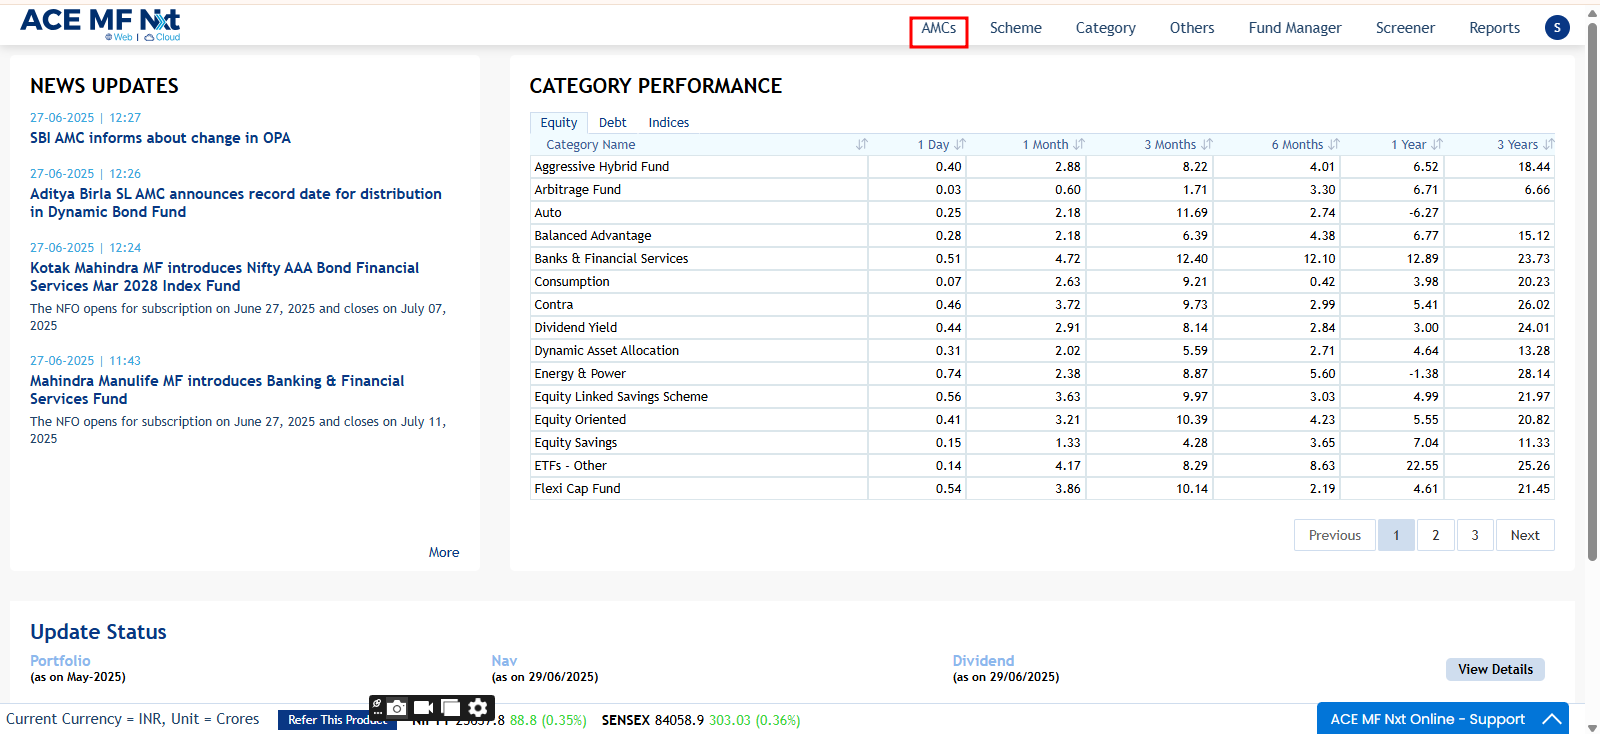
Task: Open the Reports menu in navigation
Action: pyautogui.click(x=1494, y=28)
